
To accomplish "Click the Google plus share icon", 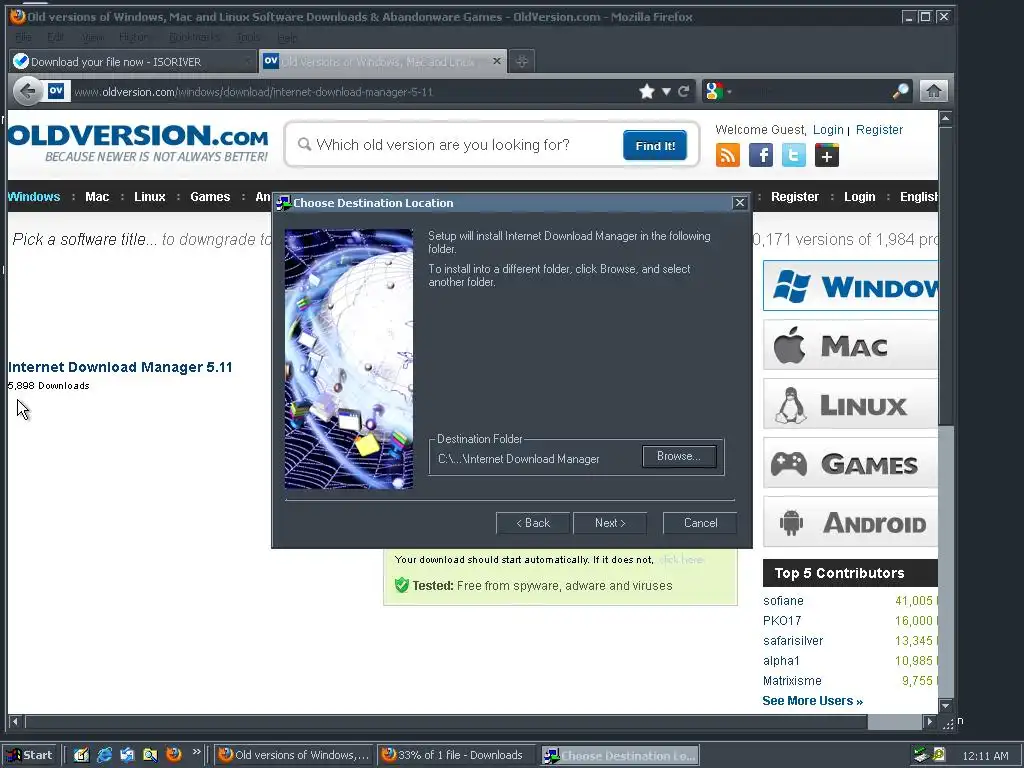I will coord(827,155).
